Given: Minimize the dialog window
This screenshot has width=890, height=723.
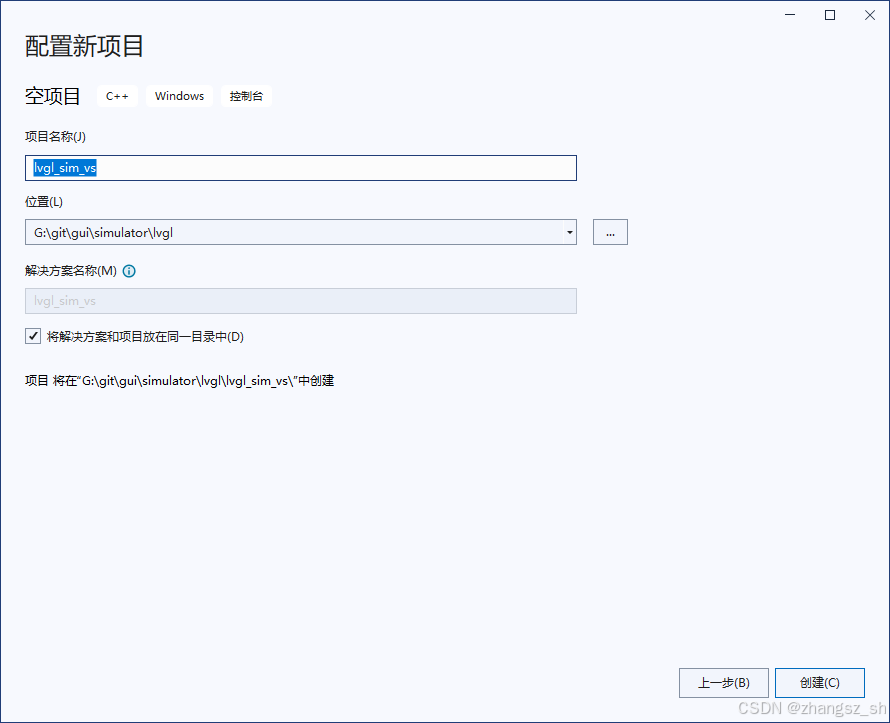Looking at the screenshot, I should click(x=790, y=15).
